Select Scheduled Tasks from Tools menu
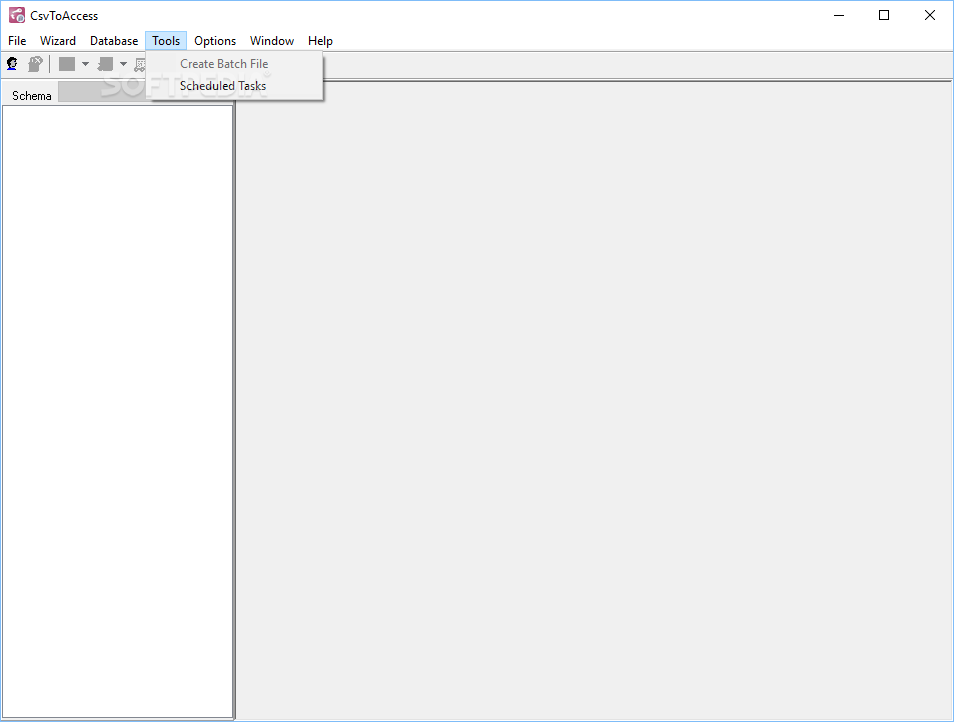This screenshot has width=954, height=722. coord(235,86)
